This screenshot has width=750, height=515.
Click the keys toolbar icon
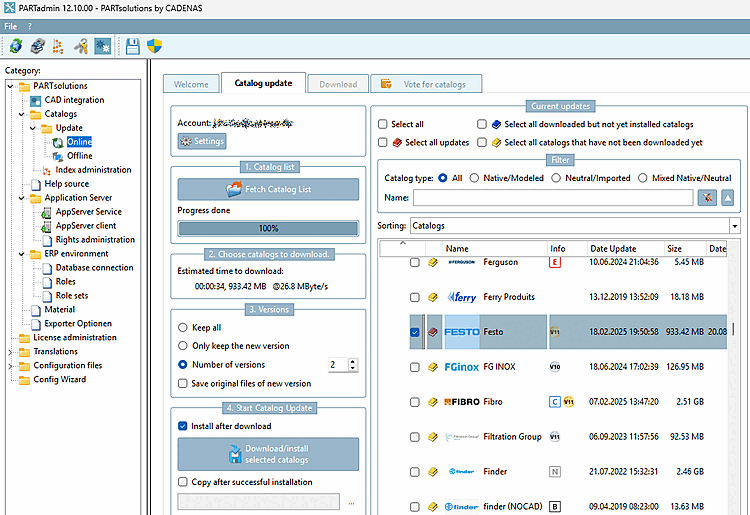point(80,46)
